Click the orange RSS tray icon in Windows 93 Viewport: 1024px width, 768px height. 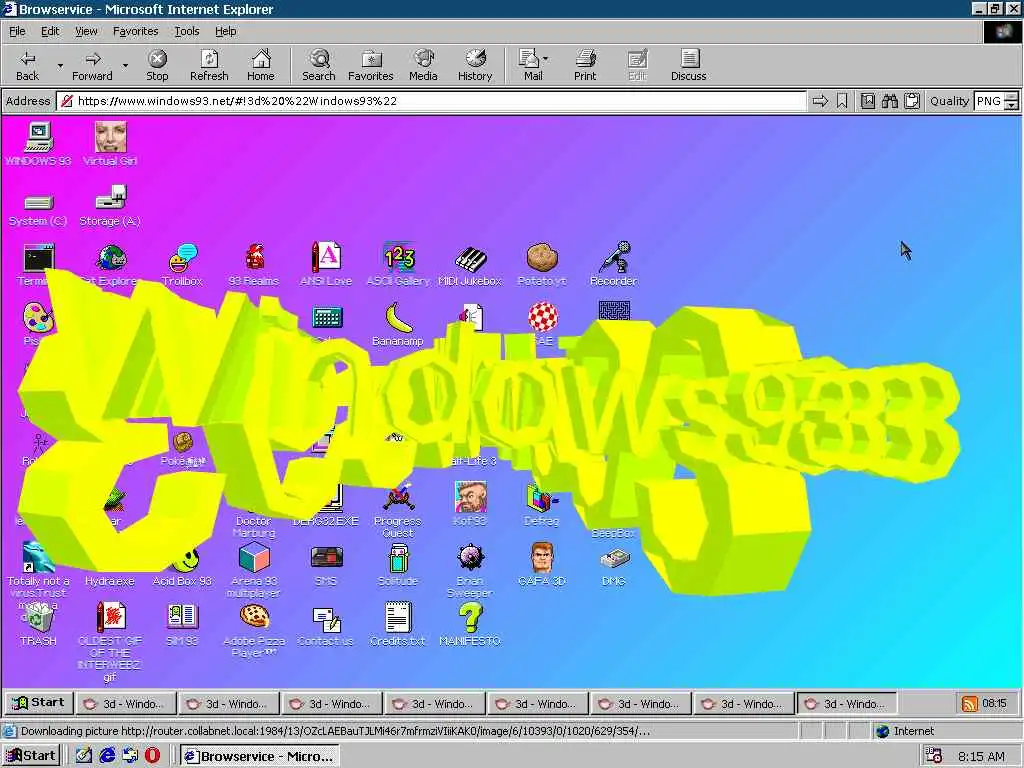[x=970, y=704]
